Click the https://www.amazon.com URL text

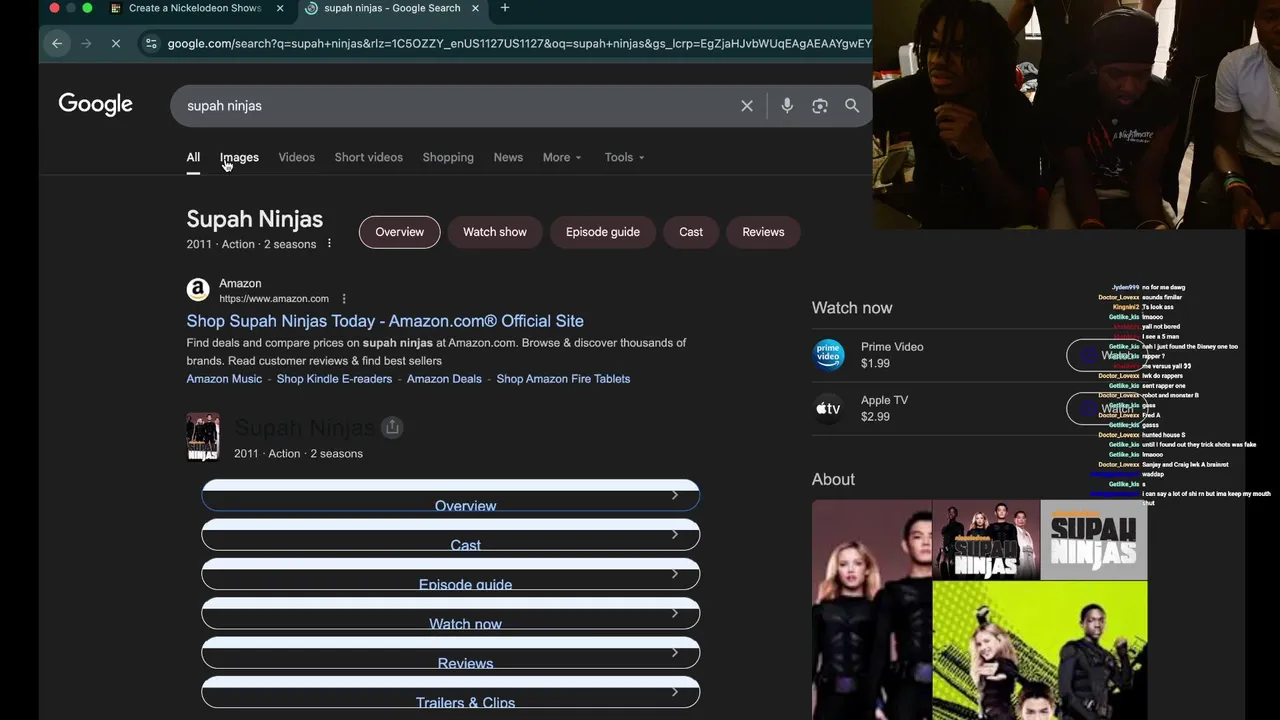(x=274, y=299)
